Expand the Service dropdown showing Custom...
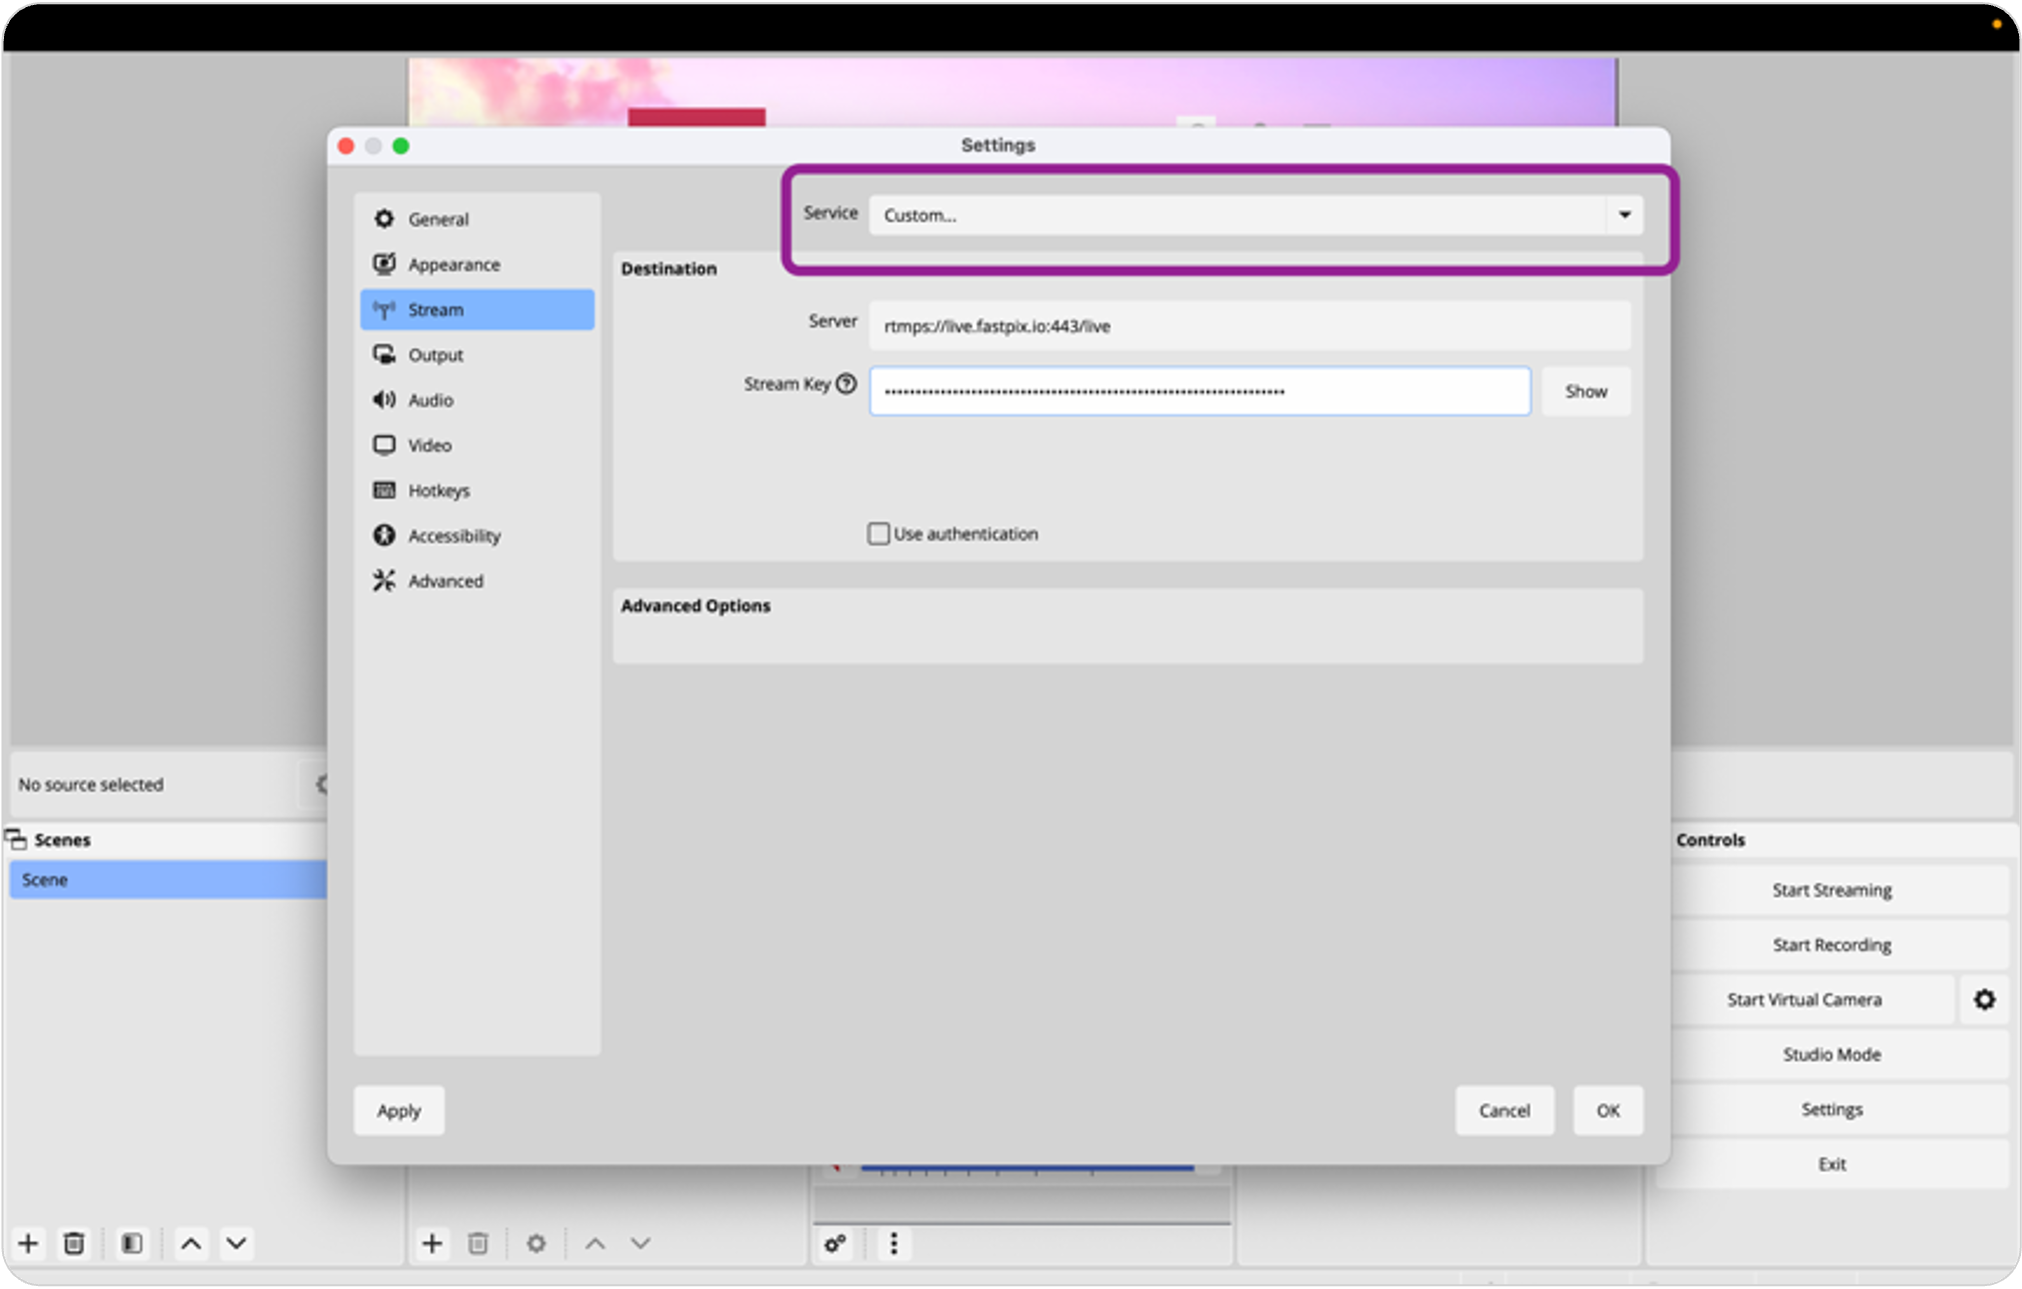 pos(1255,215)
